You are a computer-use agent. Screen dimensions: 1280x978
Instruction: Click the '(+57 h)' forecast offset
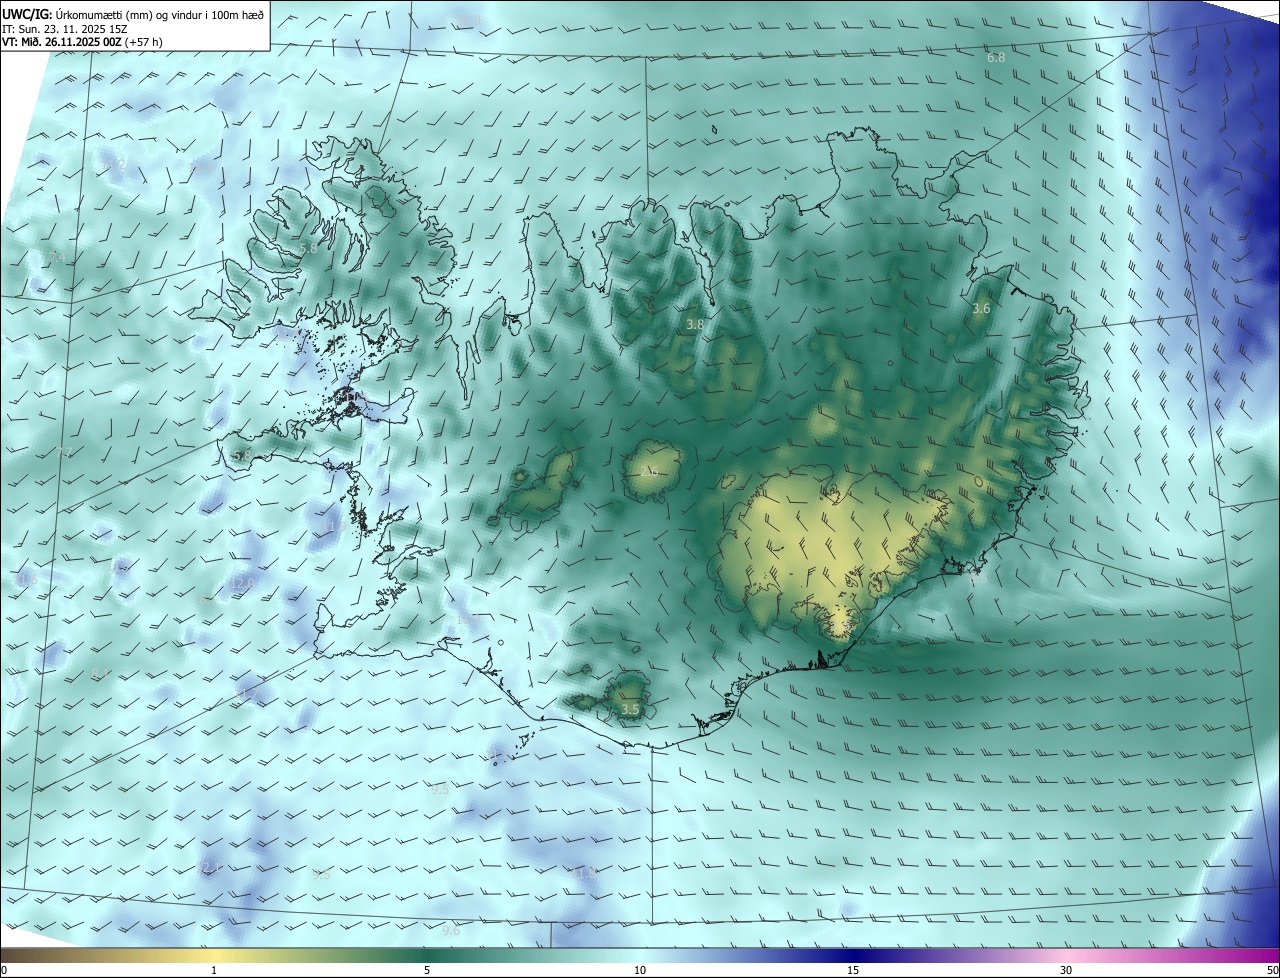[145, 42]
